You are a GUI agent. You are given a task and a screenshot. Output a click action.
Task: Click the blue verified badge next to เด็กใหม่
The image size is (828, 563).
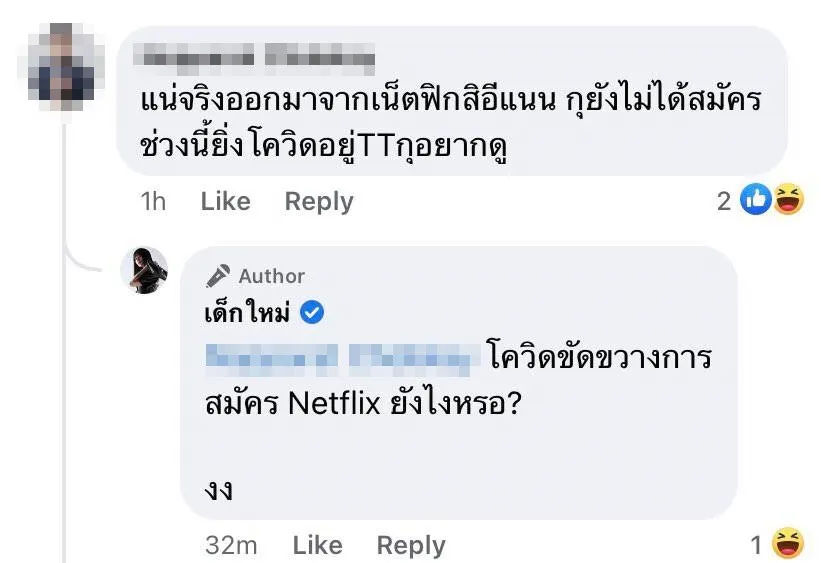point(312,313)
